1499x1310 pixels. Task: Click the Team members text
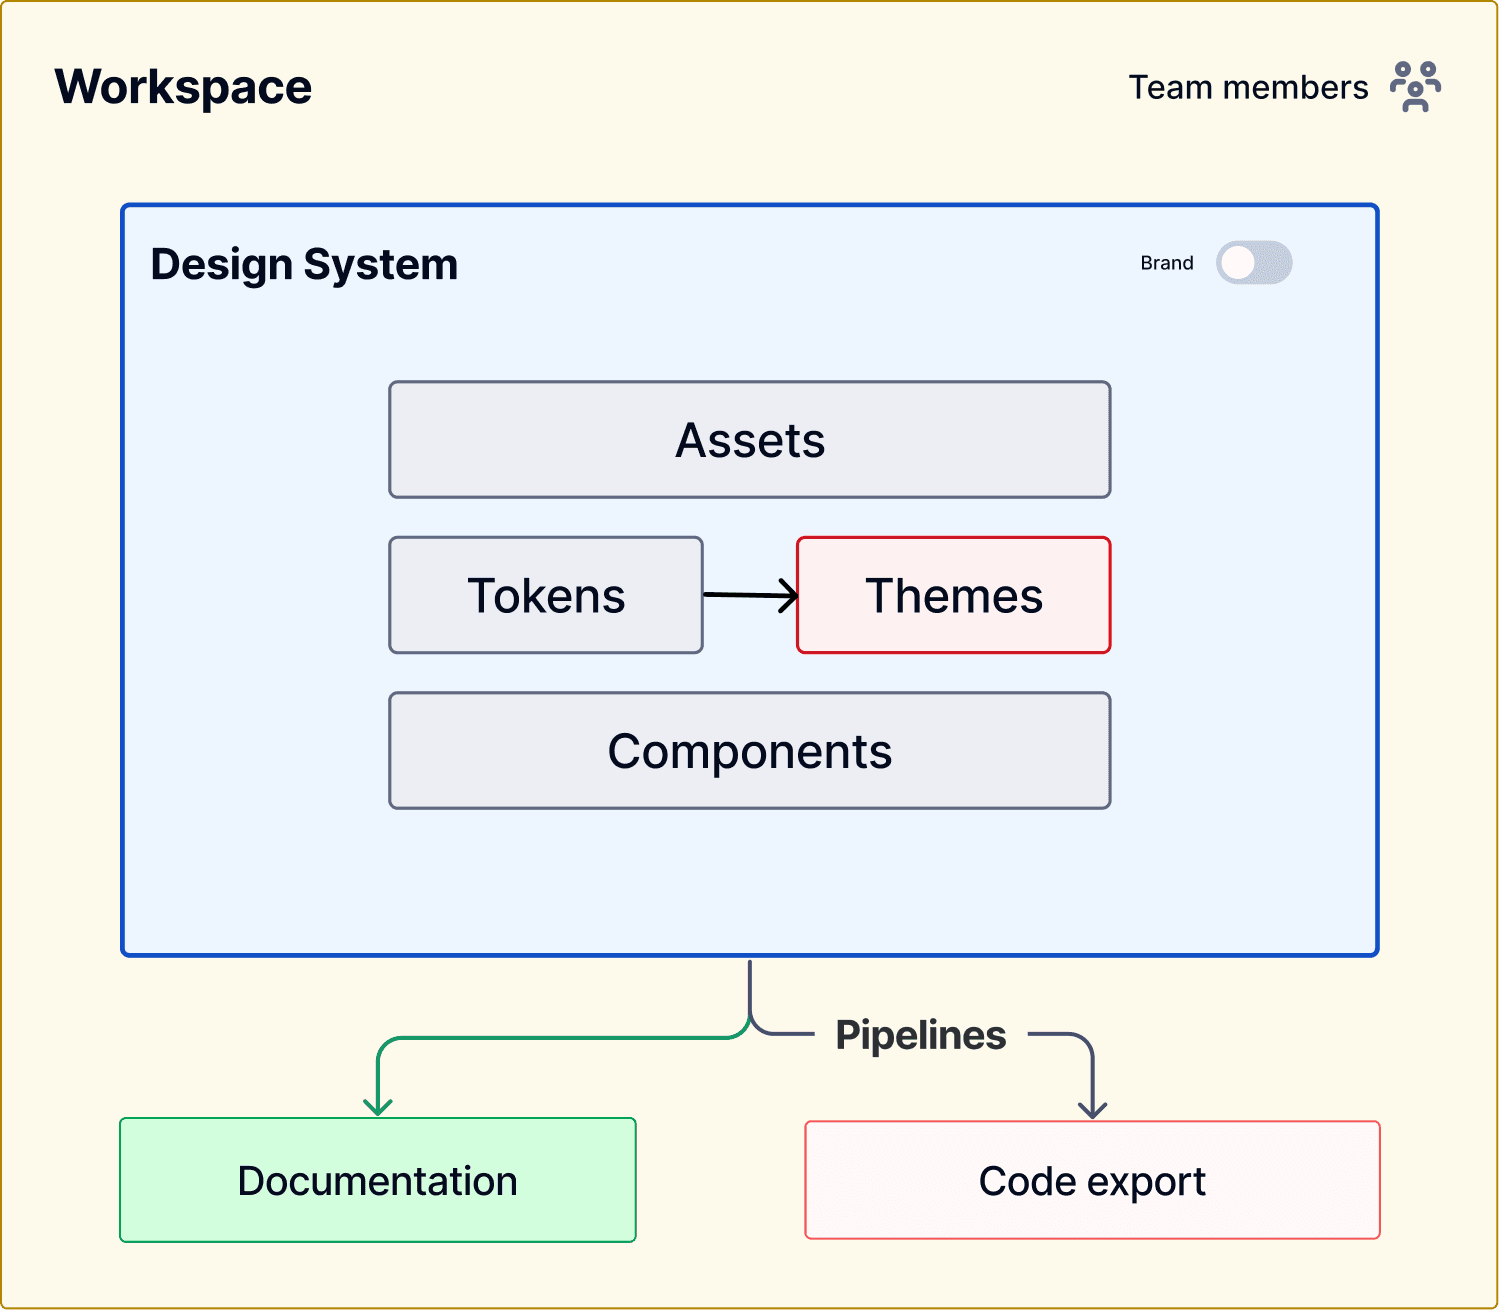point(1248,87)
